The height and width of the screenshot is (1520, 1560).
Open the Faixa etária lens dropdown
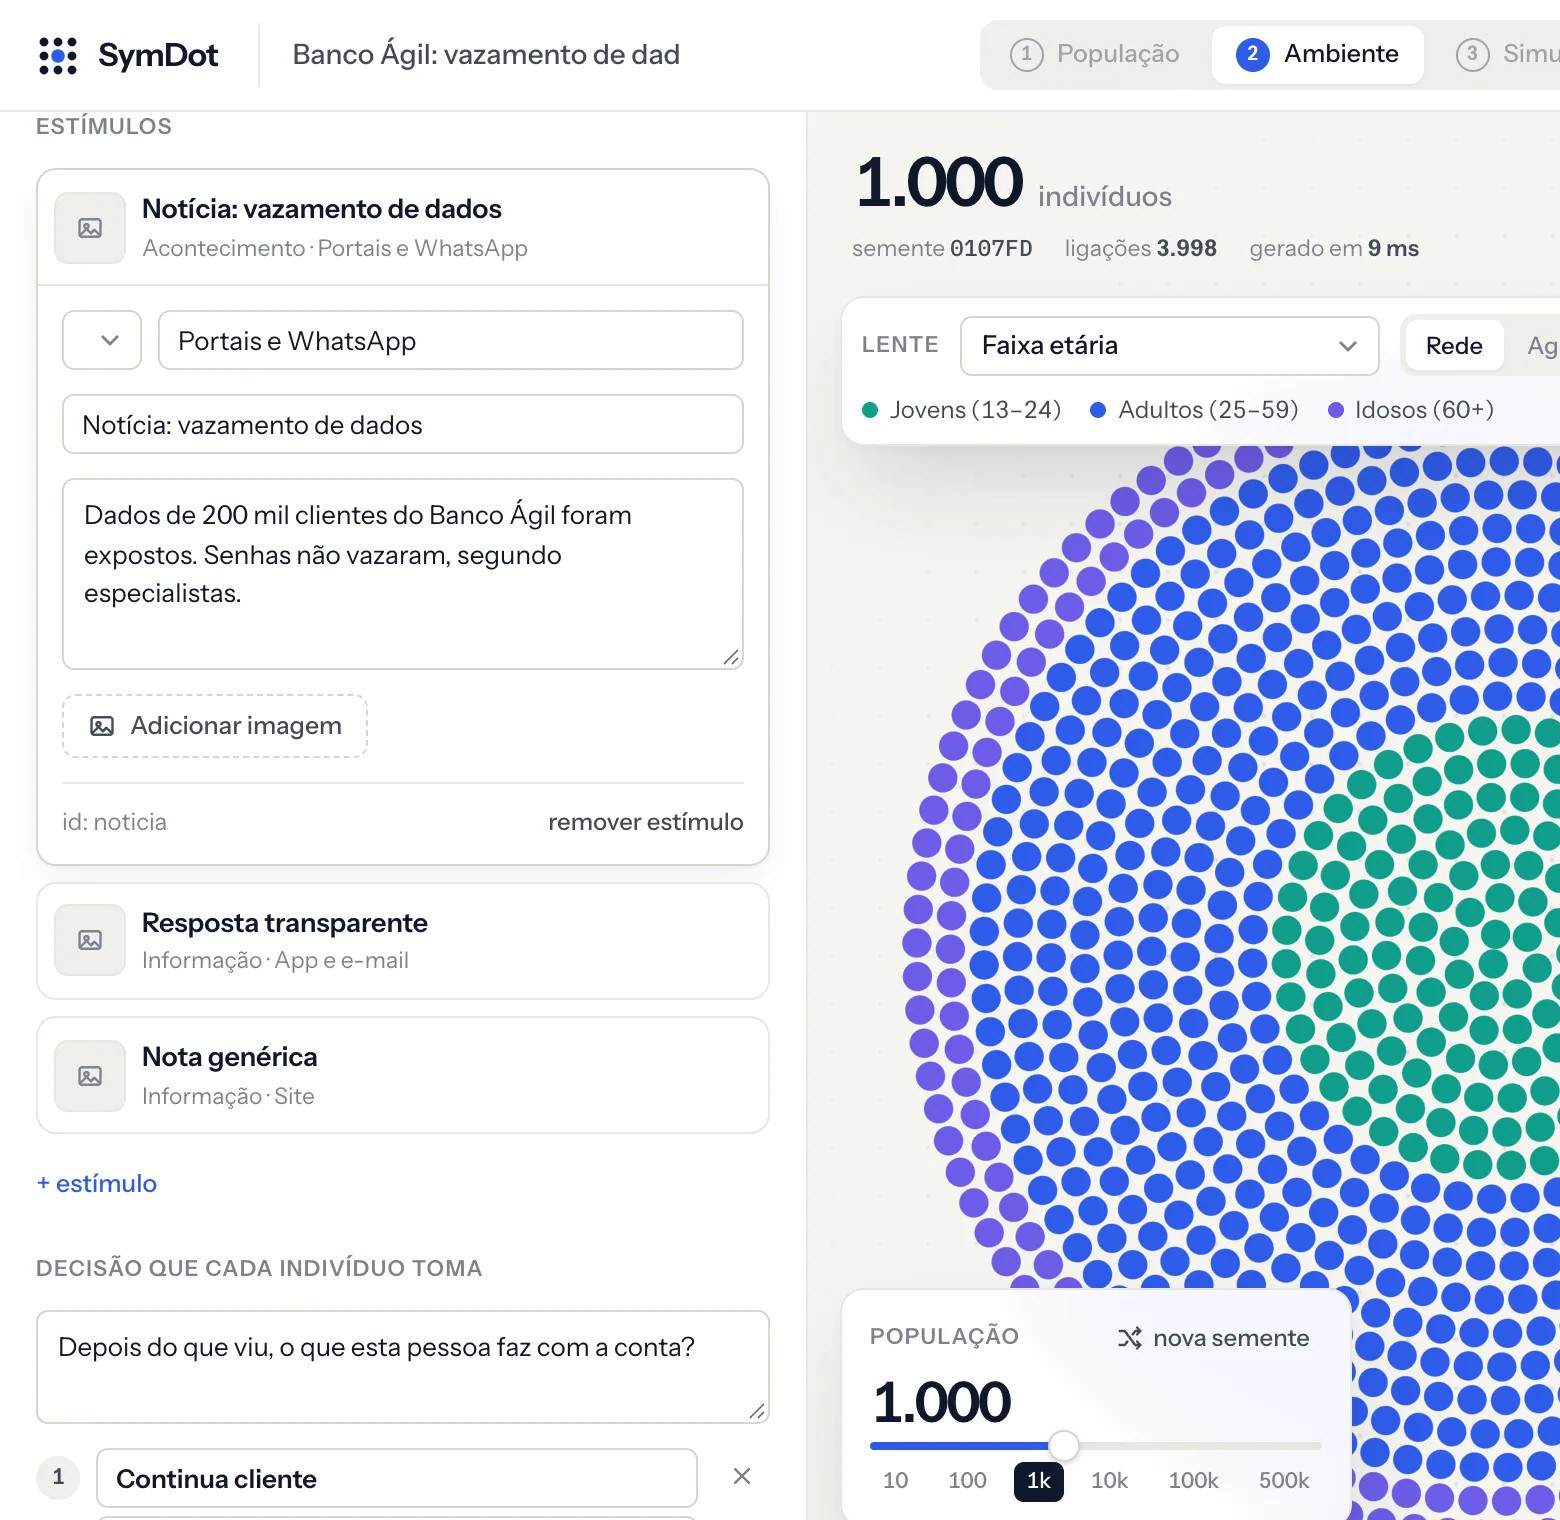(x=1169, y=346)
